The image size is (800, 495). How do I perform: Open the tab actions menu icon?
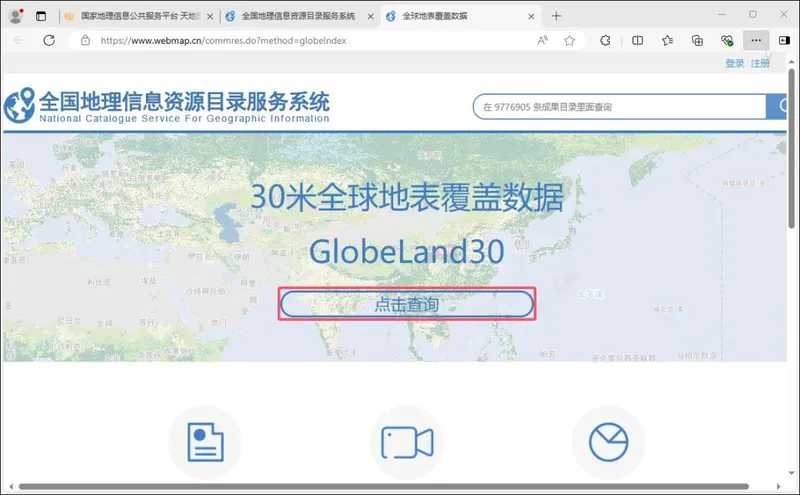pyautogui.click(x=41, y=16)
